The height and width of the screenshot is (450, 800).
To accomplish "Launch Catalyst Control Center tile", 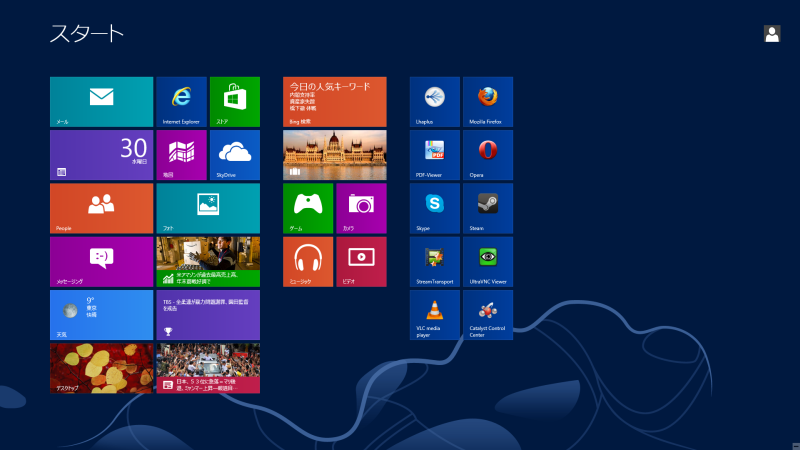I will pos(488,315).
